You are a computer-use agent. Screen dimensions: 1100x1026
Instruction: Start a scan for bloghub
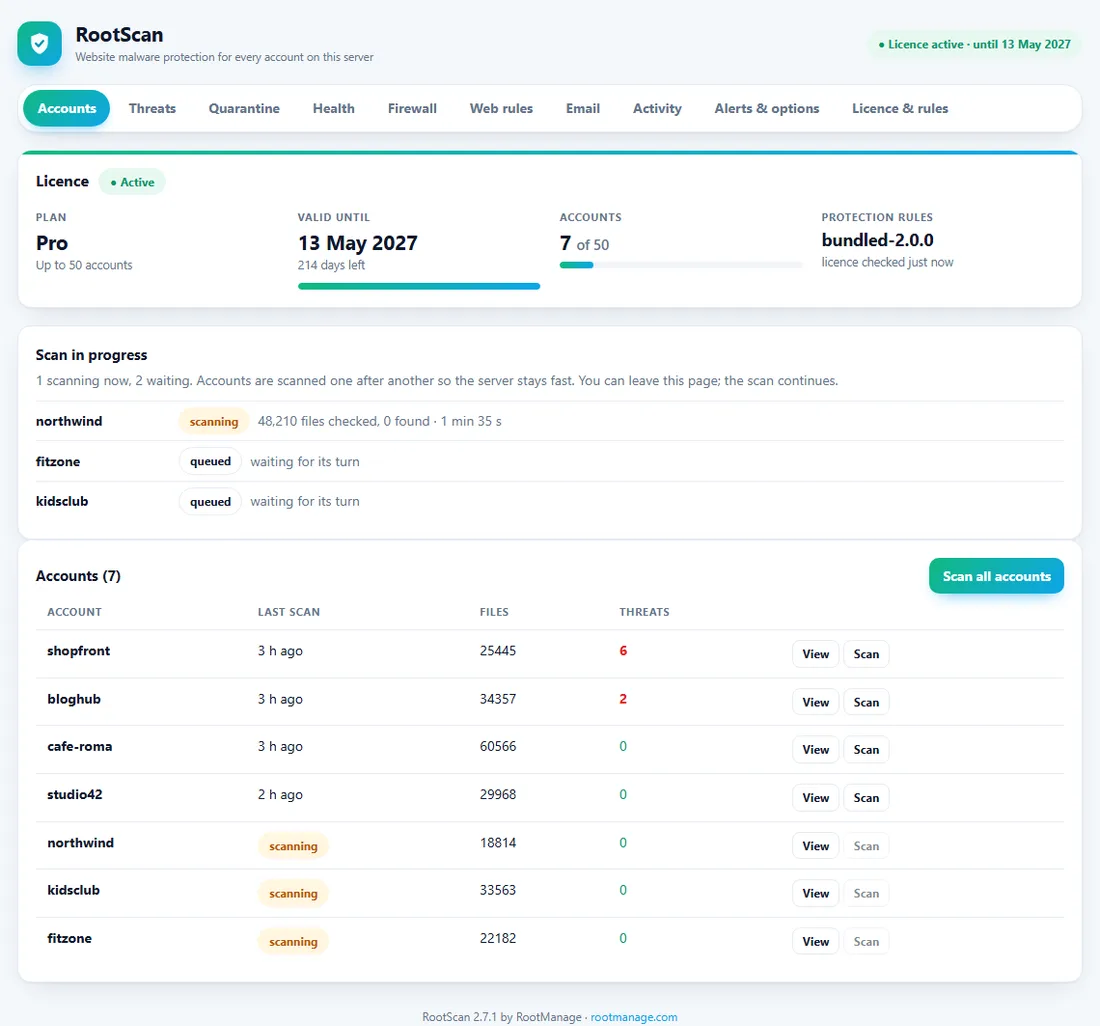click(x=866, y=702)
